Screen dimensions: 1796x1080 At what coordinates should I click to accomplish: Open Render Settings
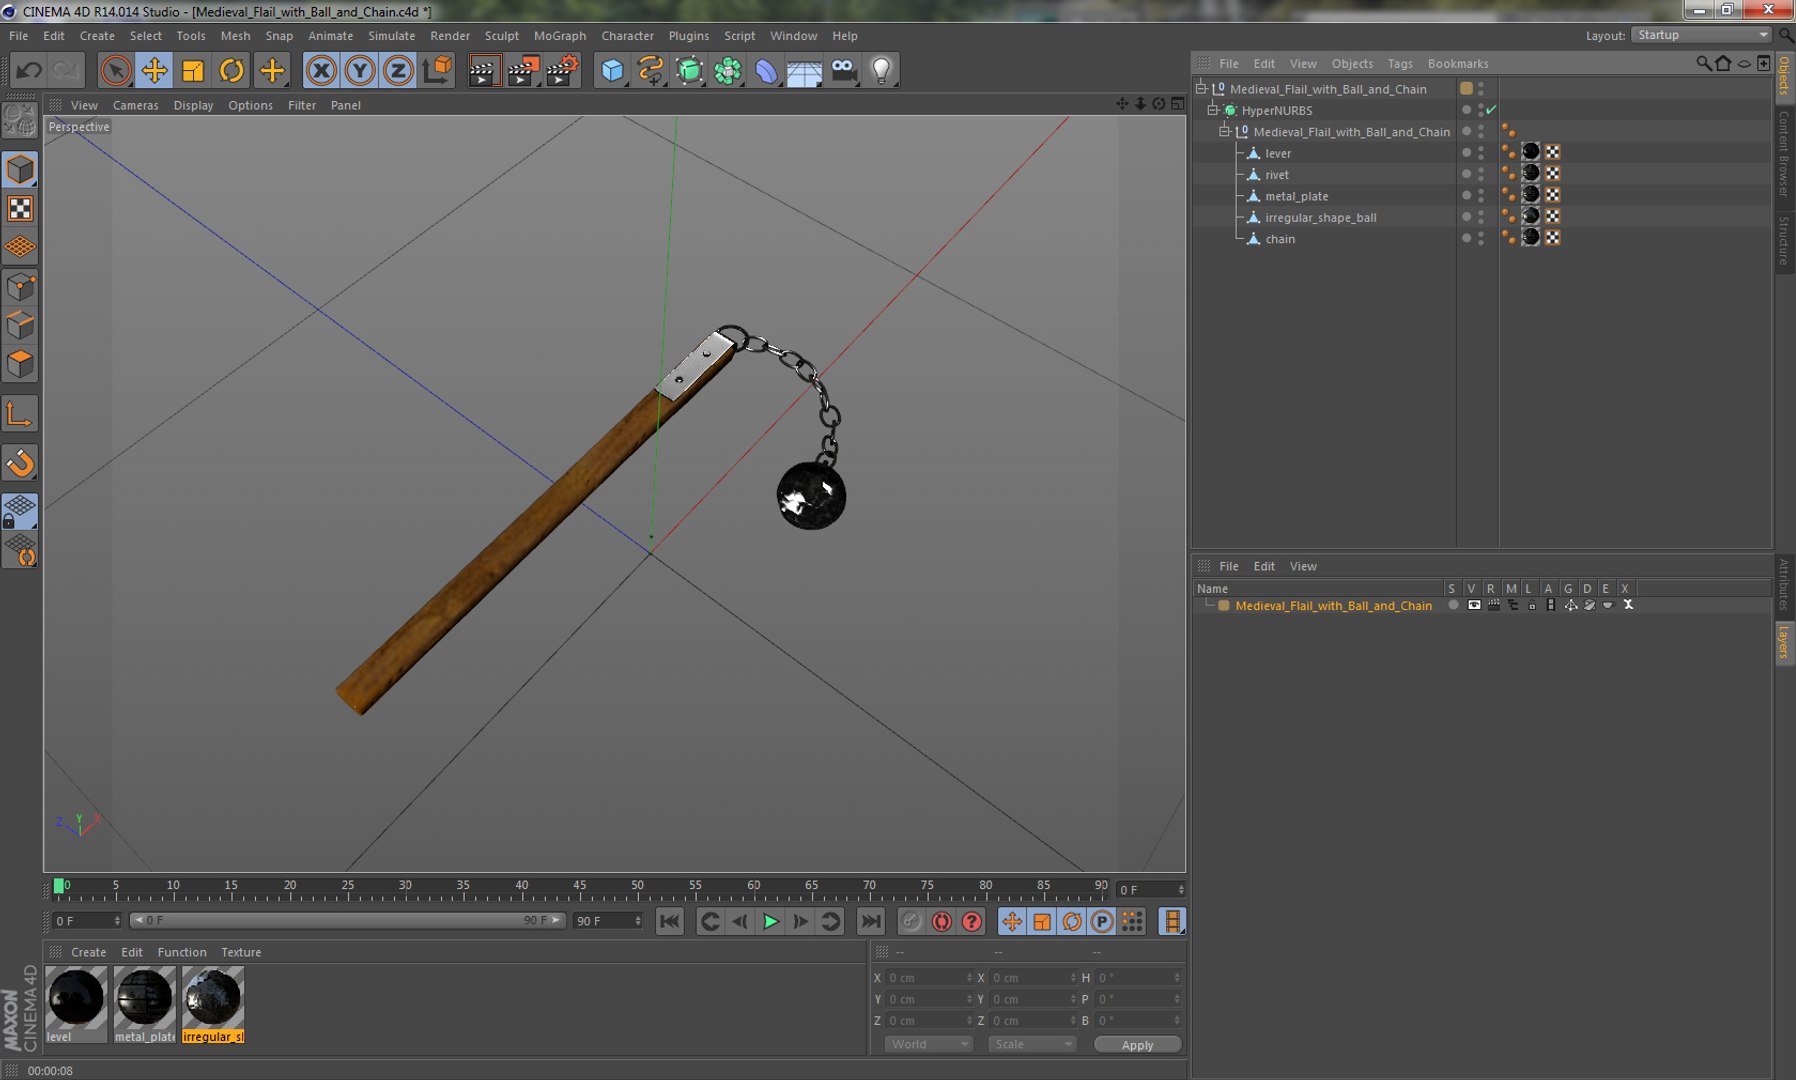pos(563,70)
